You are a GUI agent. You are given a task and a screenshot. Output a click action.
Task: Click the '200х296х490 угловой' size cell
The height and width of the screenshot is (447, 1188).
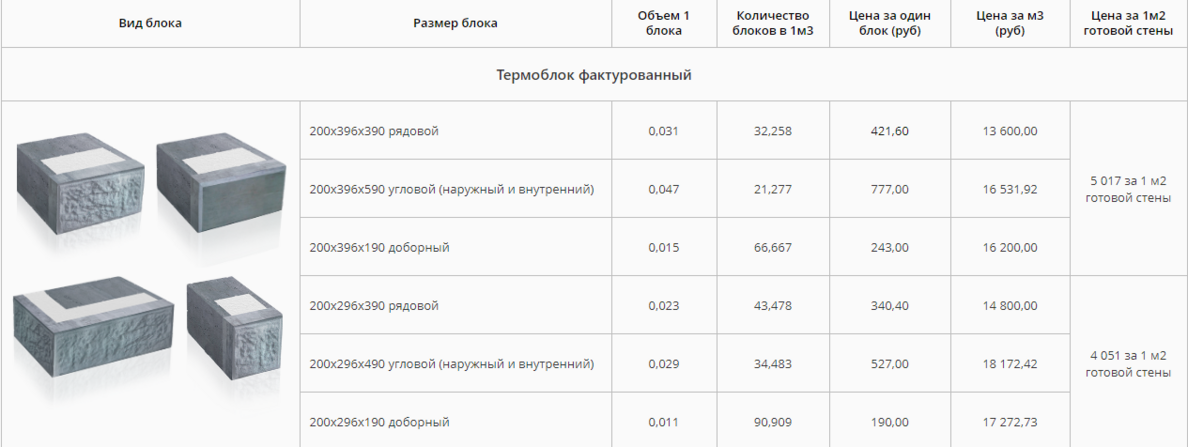point(455,364)
